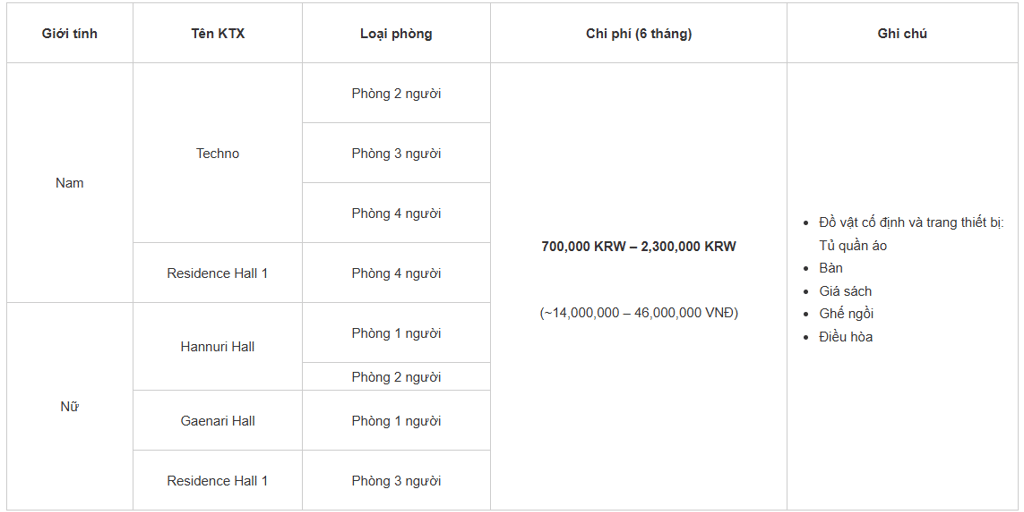This screenshot has width=1024, height=512.
Task: Click Phòng 2 người under Hannuri Hall
Action: click(x=396, y=377)
